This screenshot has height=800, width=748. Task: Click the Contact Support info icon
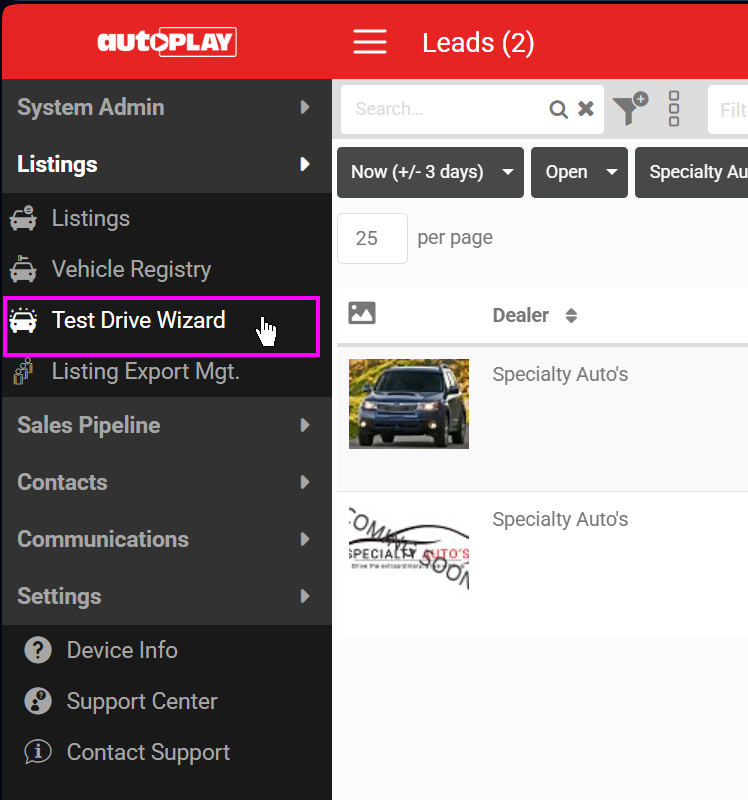(38, 752)
